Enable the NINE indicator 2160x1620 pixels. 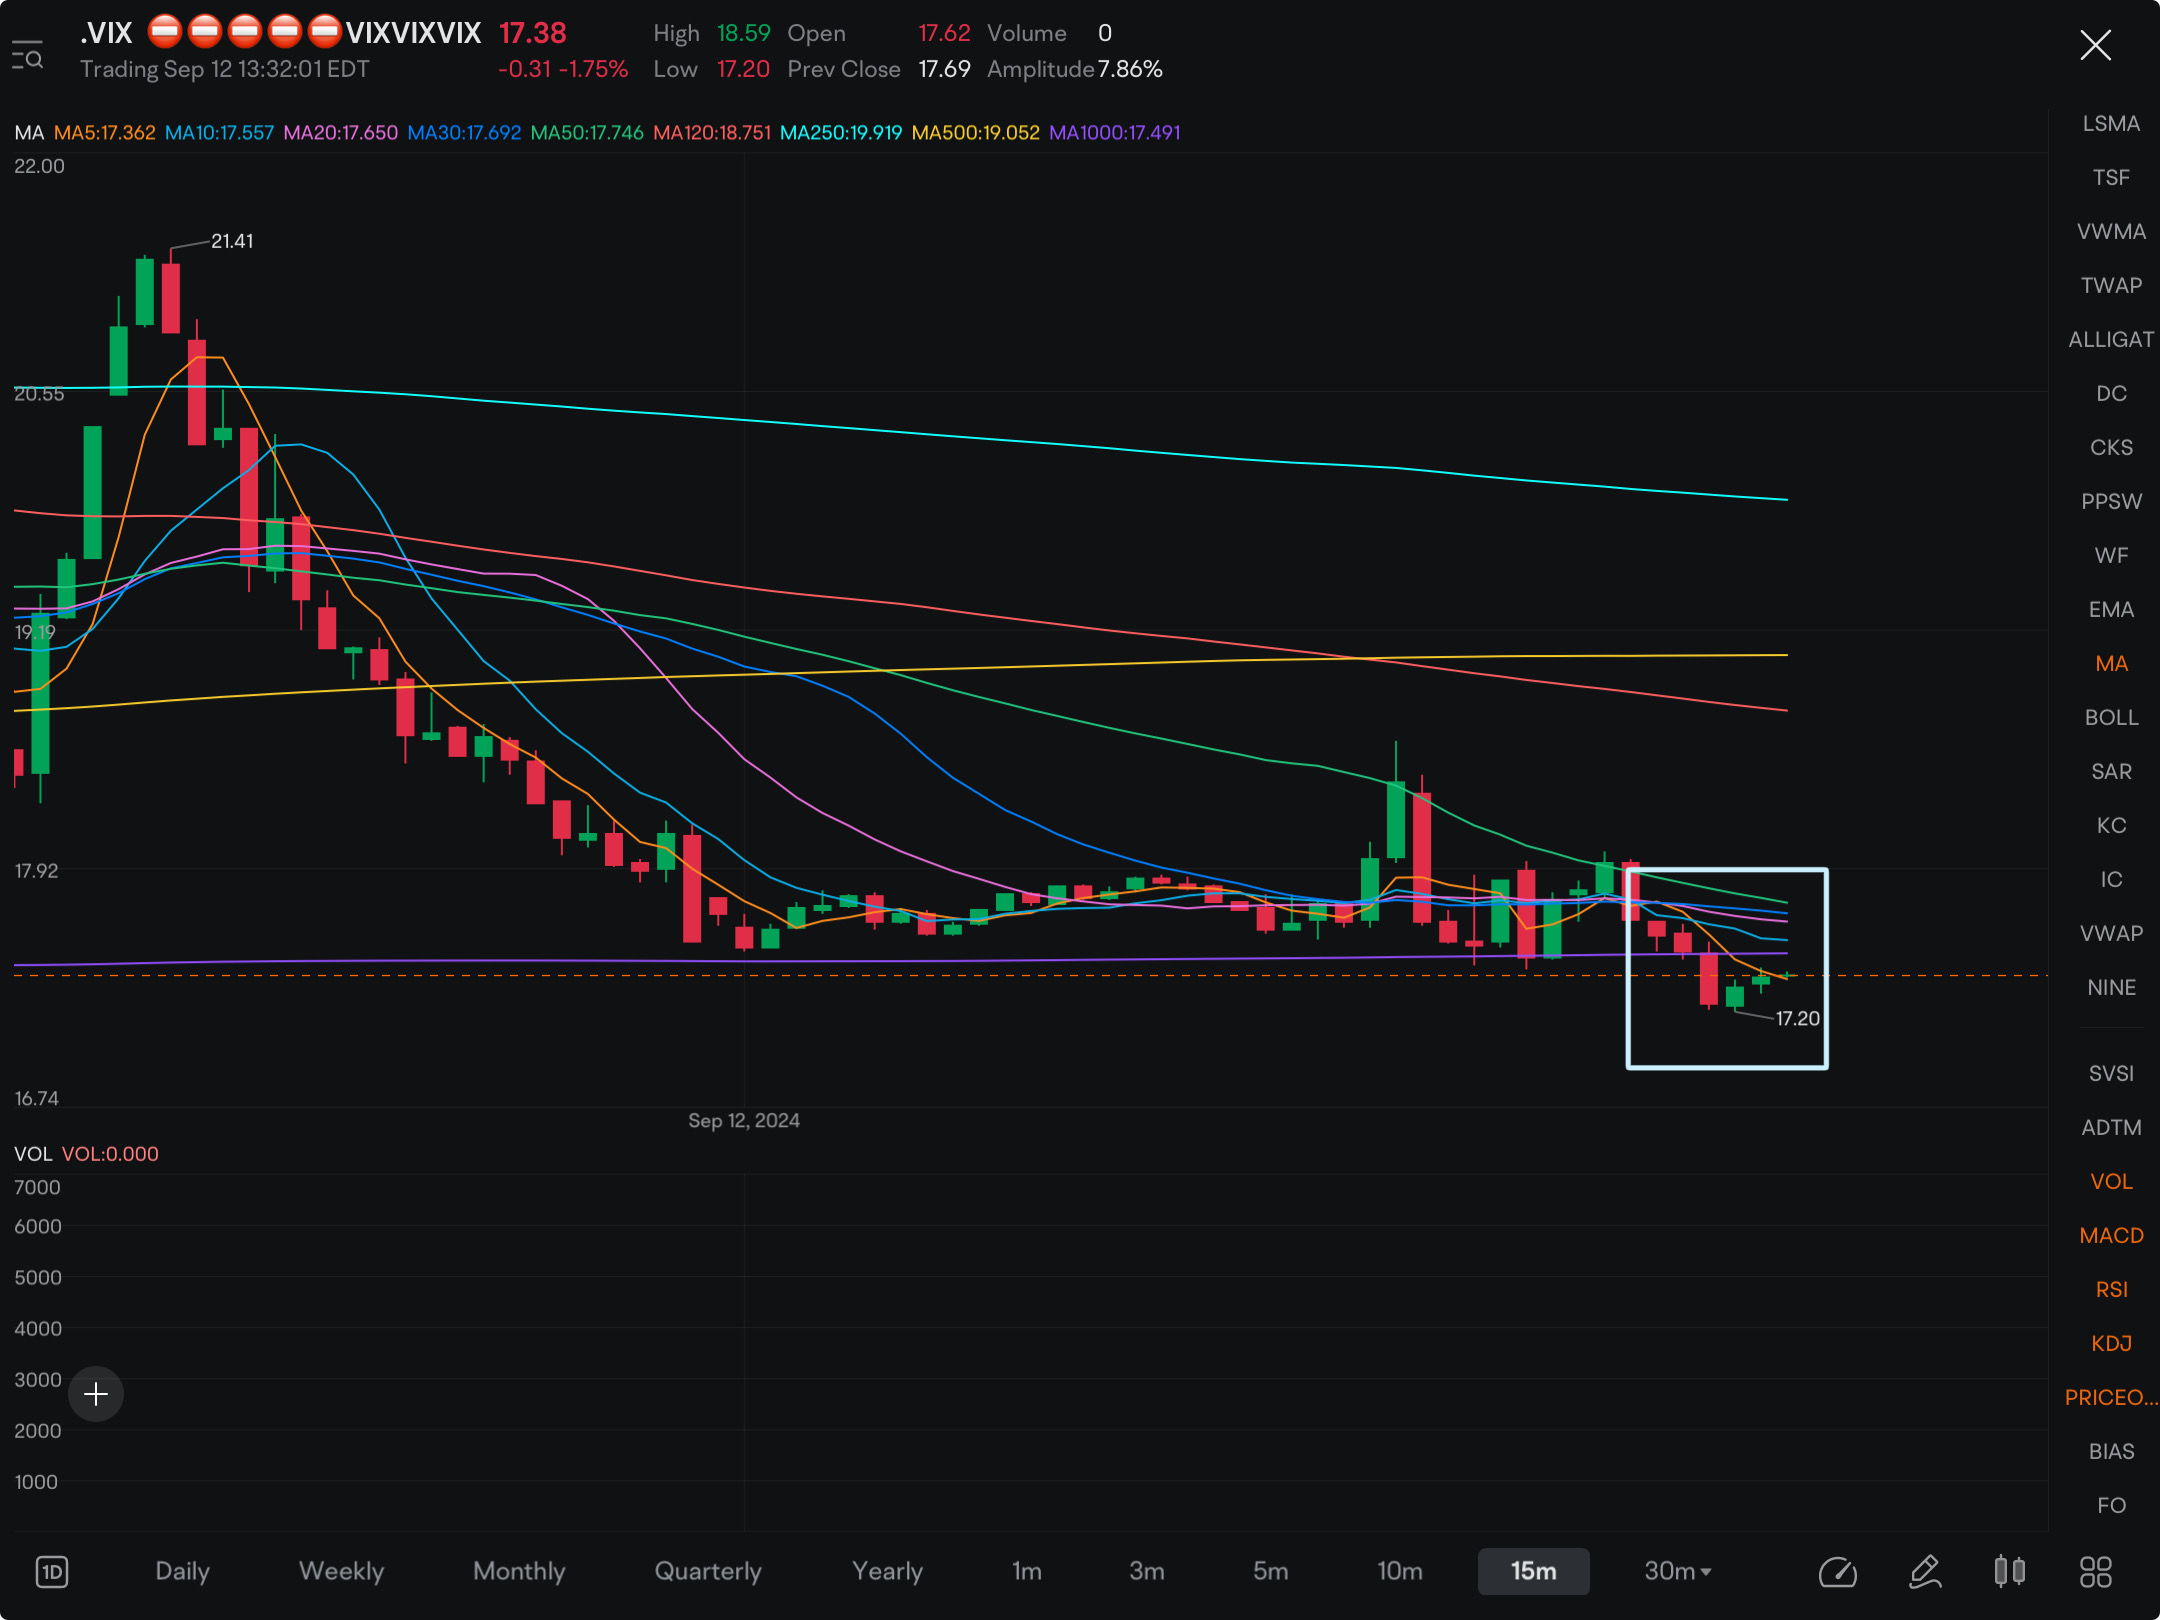[2111, 988]
